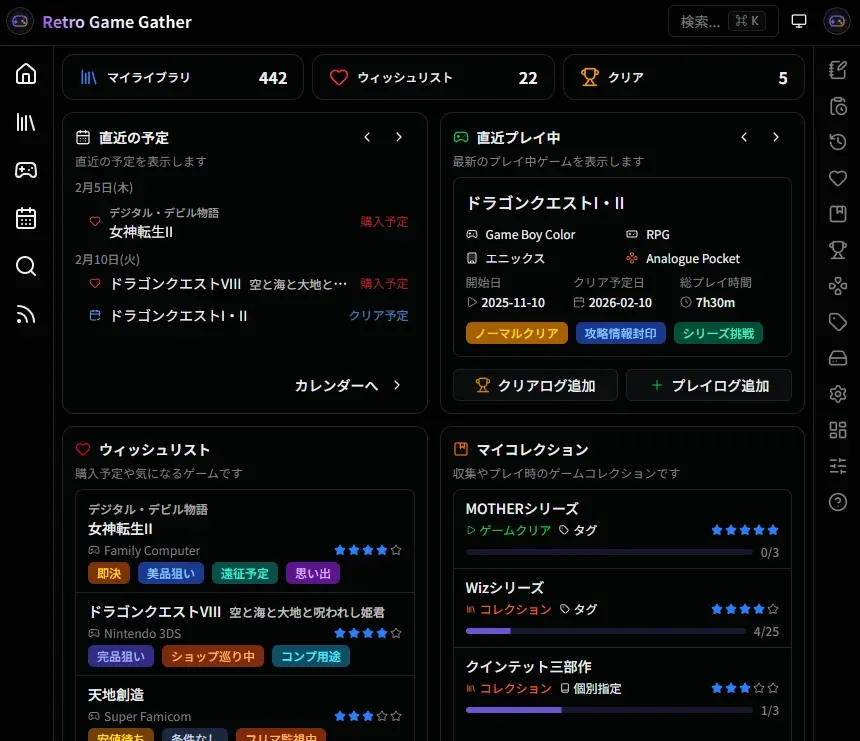Open the クリア 5 card
860x741 pixels.
[684, 77]
